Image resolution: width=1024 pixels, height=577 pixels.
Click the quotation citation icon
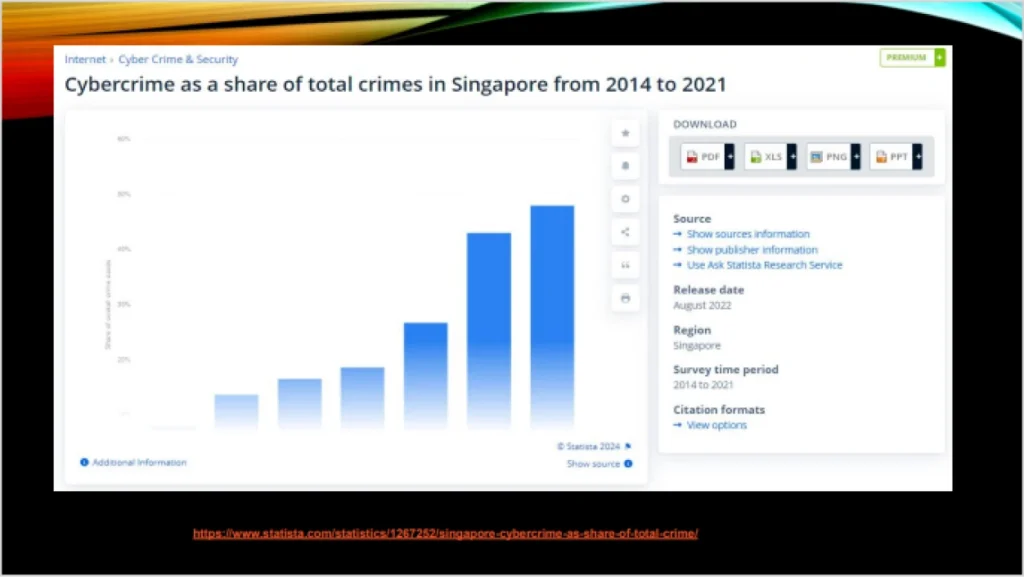[x=625, y=265]
